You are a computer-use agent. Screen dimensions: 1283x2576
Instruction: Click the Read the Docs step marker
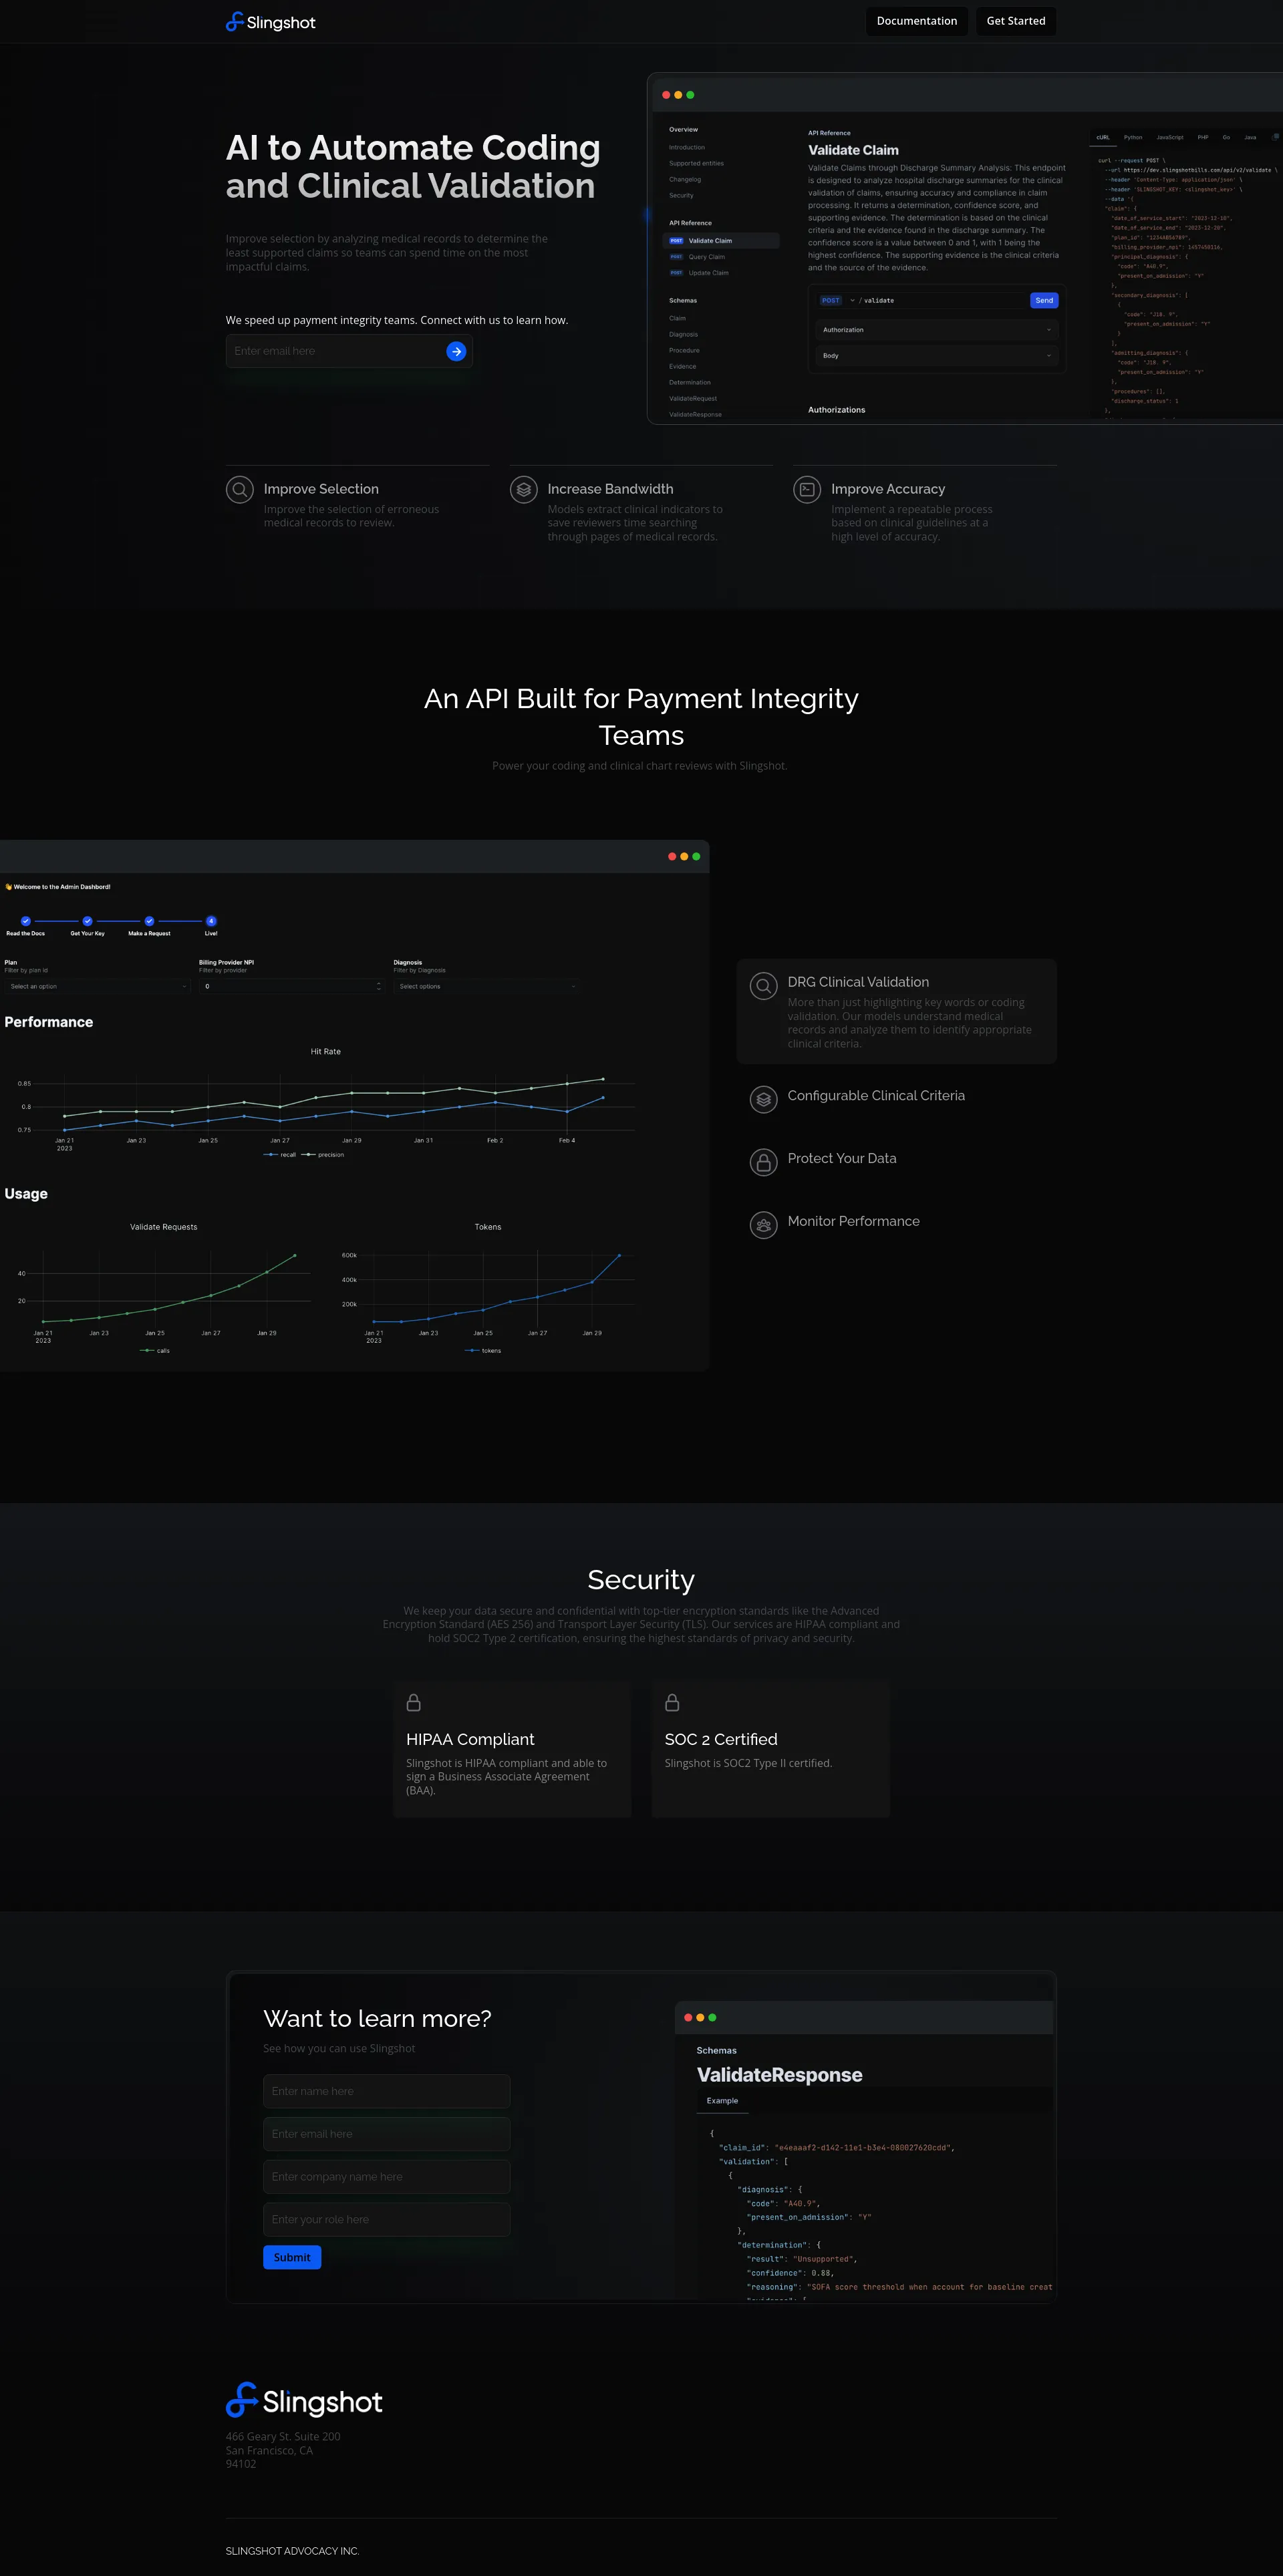pos(26,921)
